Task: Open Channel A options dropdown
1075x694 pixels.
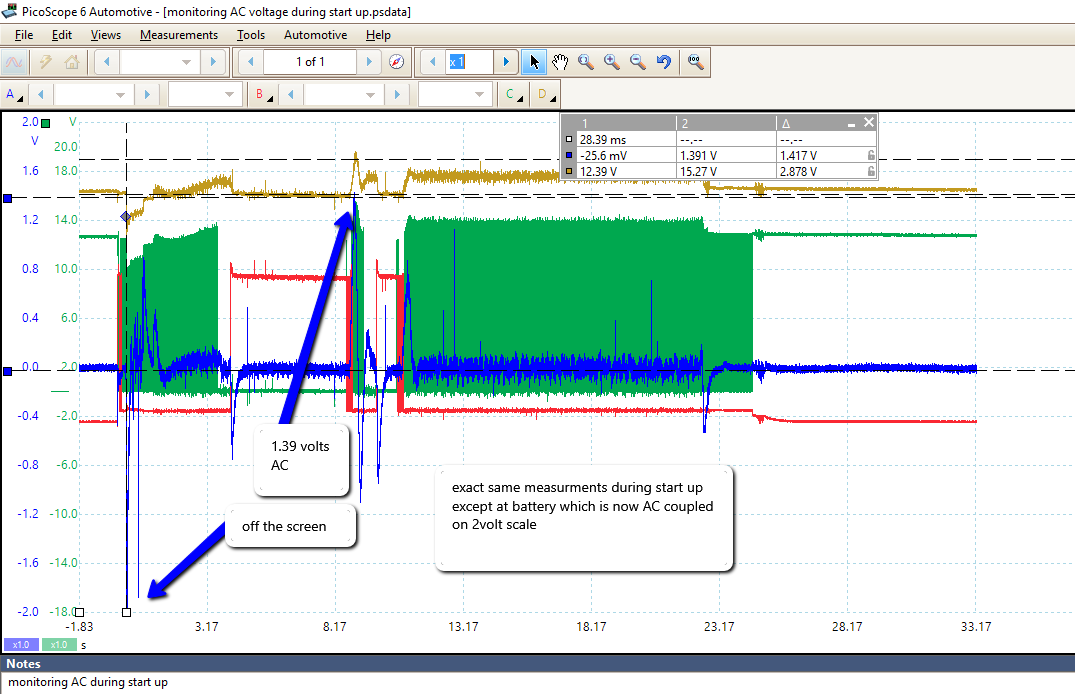Action: (x=15, y=95)
